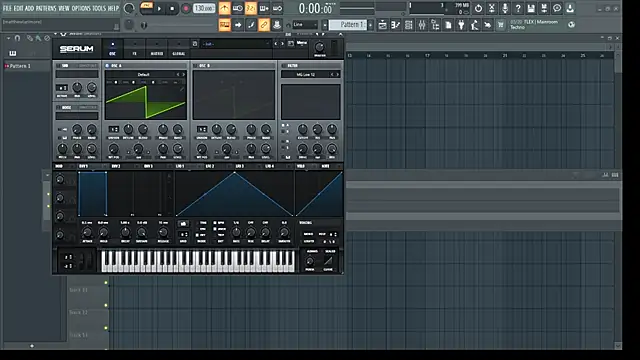Click the help question mark icon
Screen dimensions: 640x360
518,8
